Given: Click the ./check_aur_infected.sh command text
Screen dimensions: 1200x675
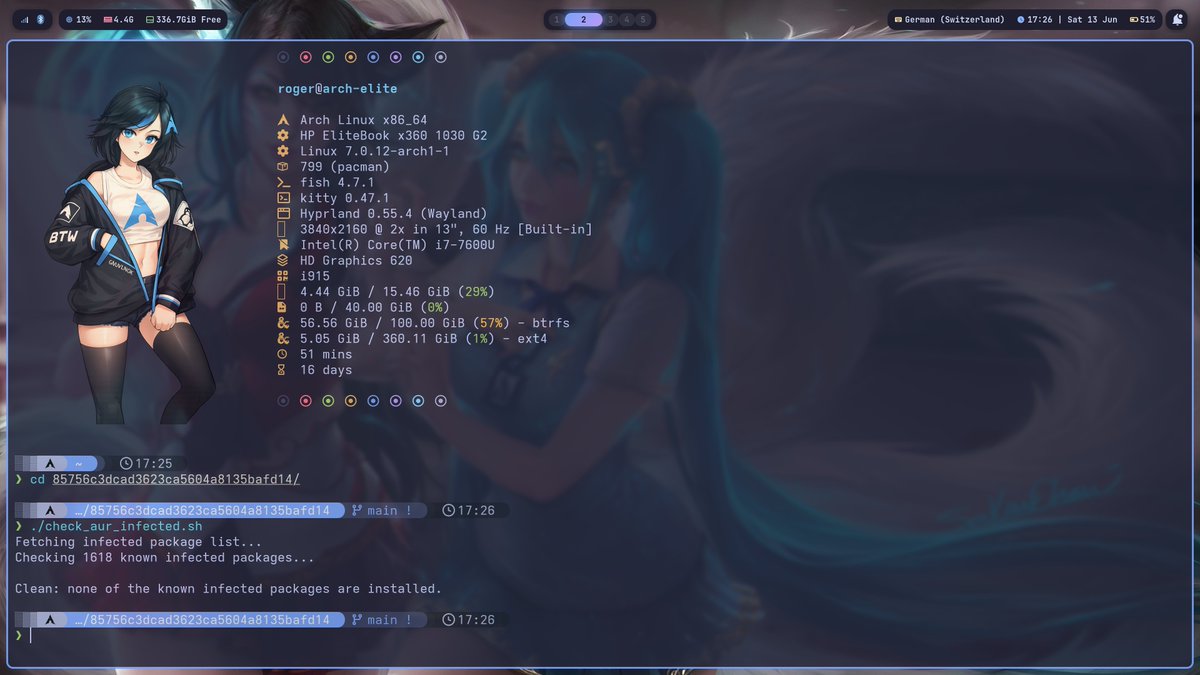Looking at the screenshot, I should coord(116,526).
